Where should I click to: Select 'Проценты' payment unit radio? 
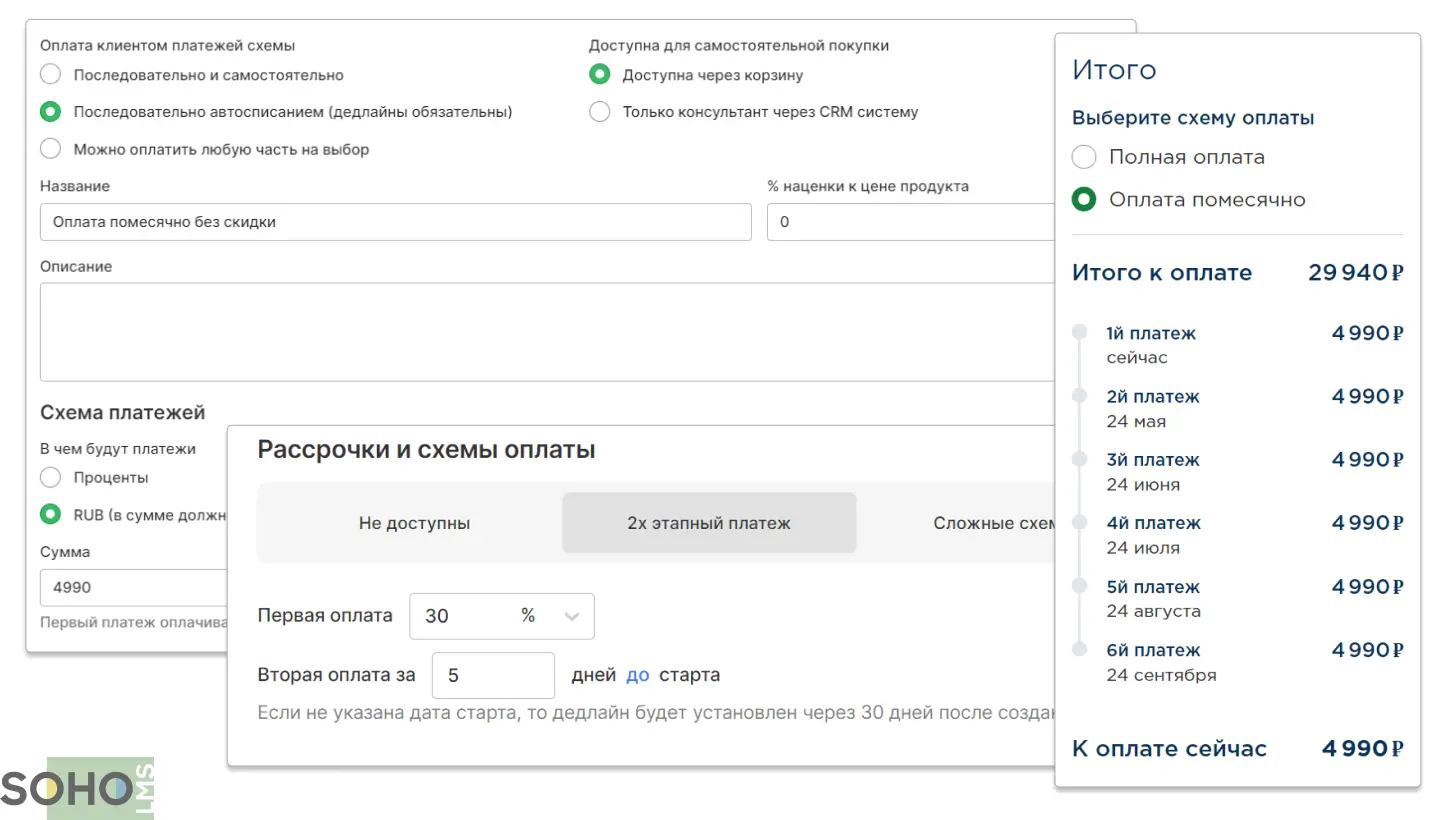click(x=51, y=478)
